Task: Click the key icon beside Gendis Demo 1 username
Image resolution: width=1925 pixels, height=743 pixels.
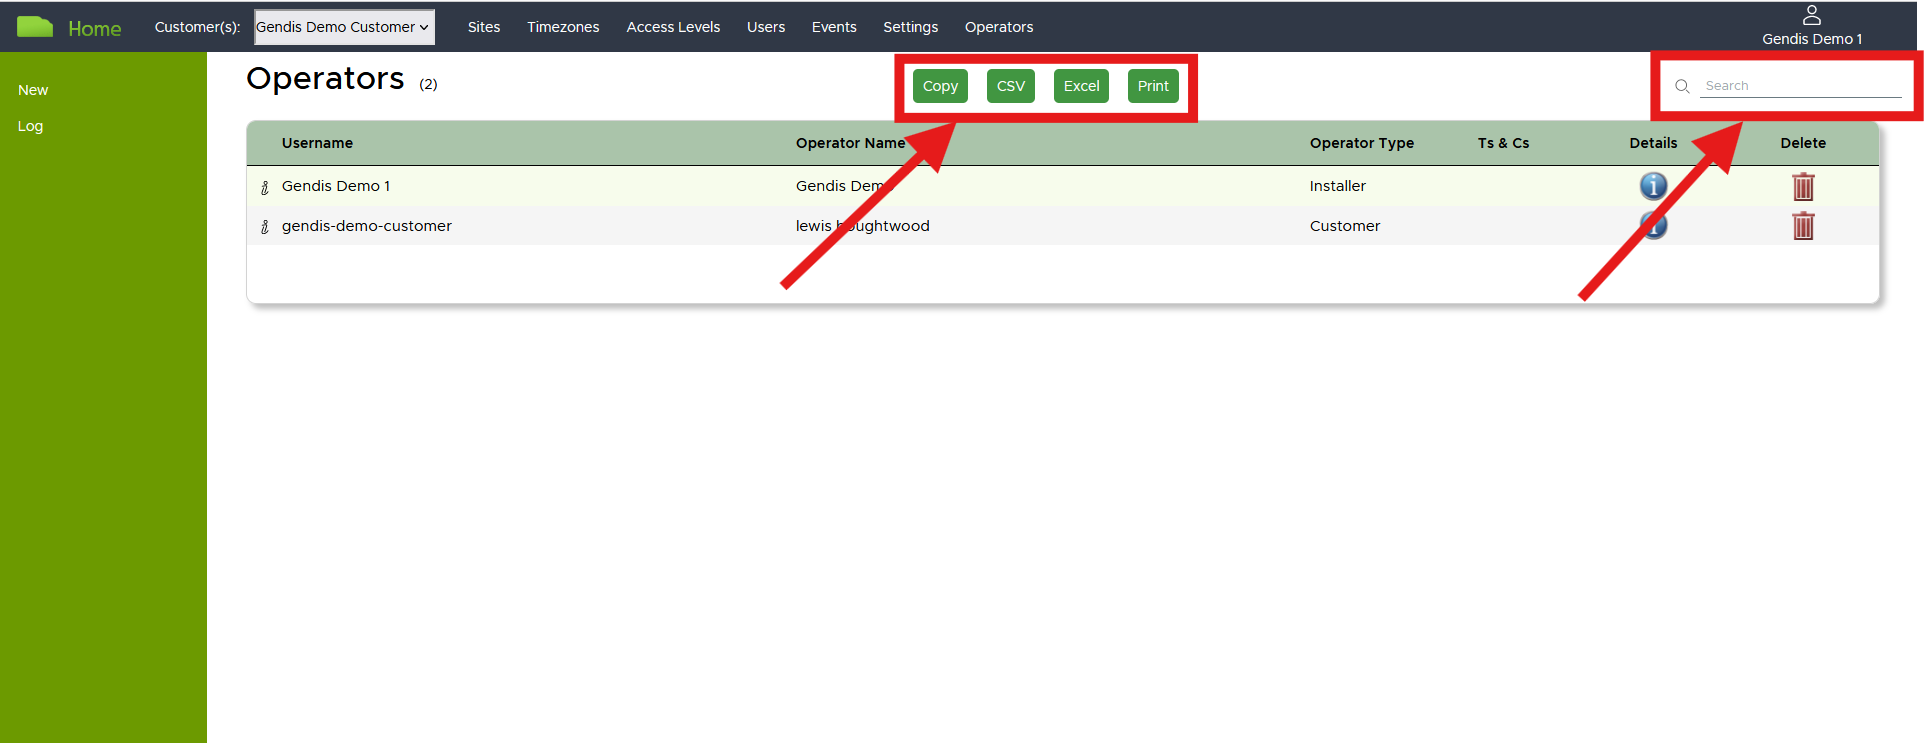Action: coord(265,187)
